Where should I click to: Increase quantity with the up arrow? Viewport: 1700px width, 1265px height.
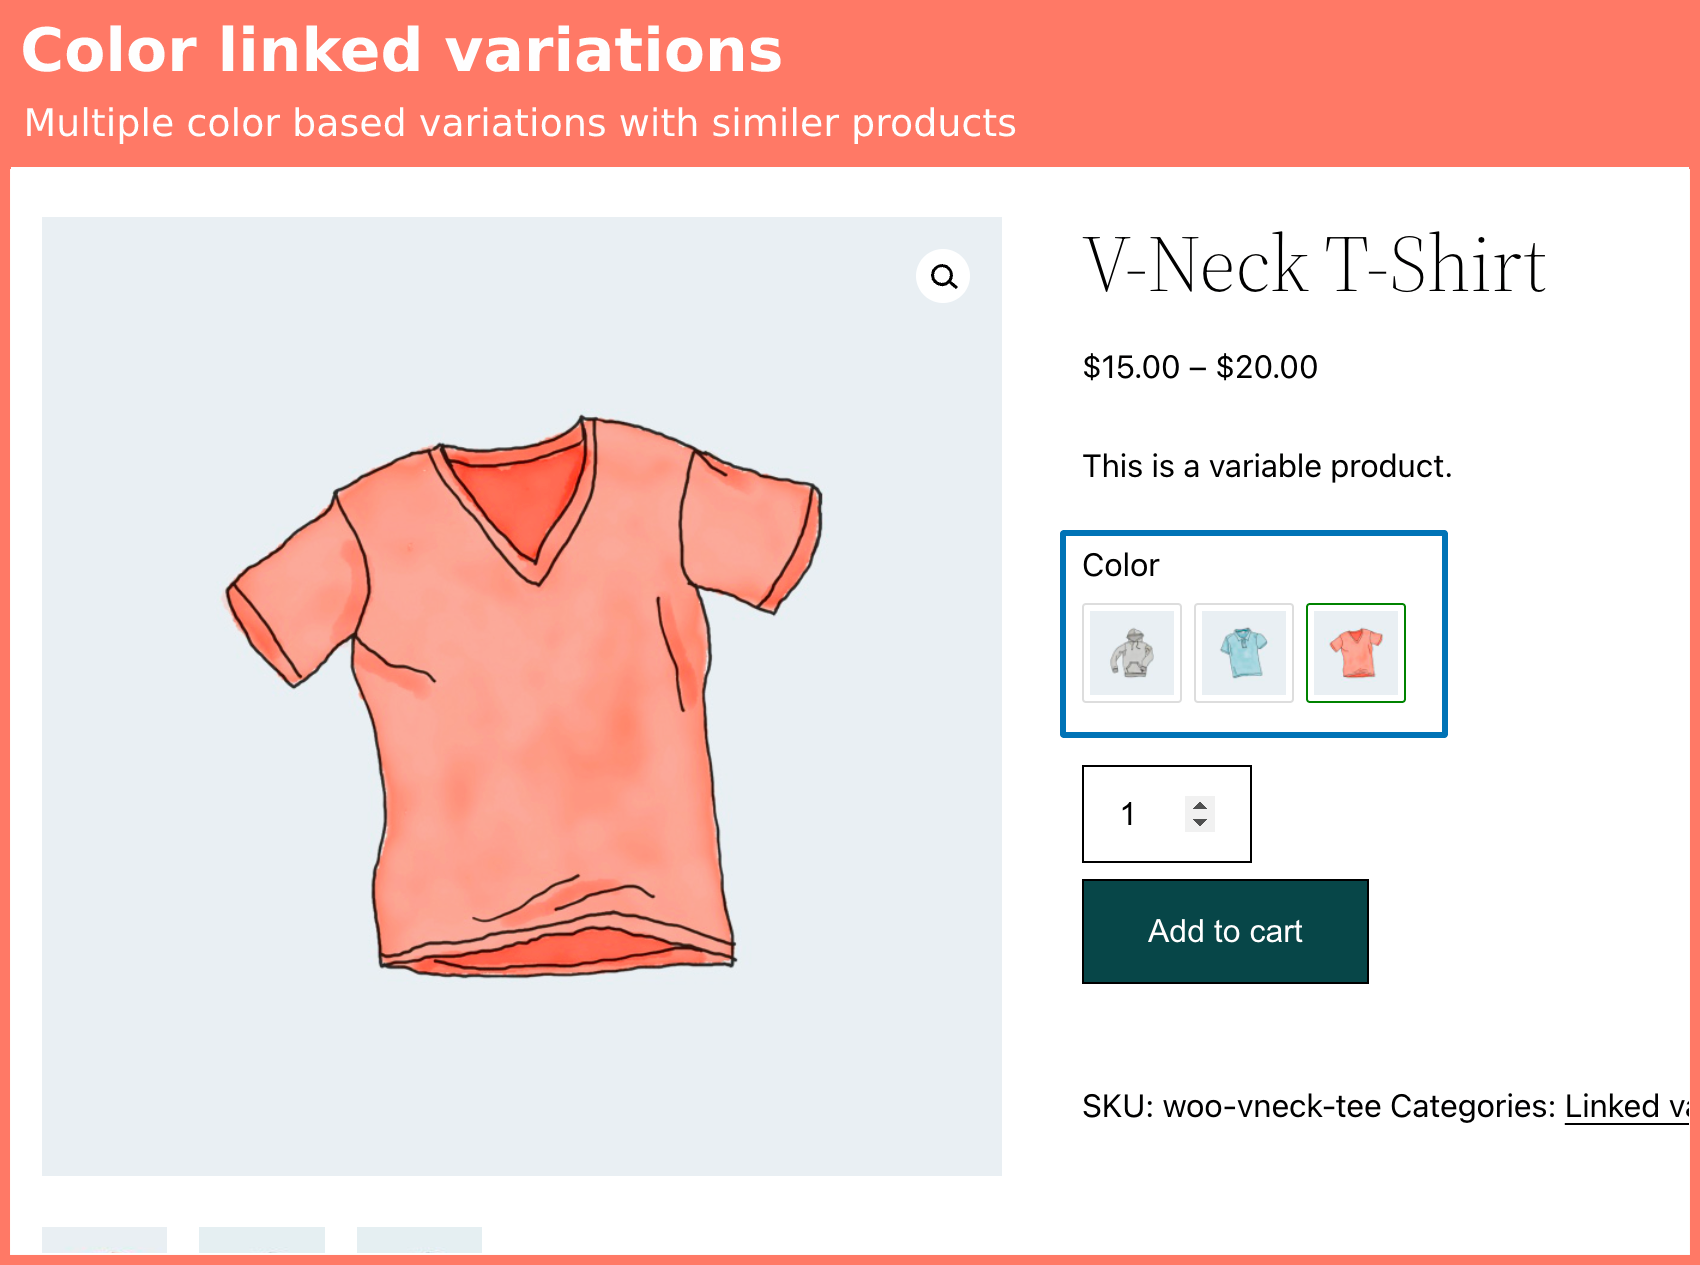tap(1200, 805)
